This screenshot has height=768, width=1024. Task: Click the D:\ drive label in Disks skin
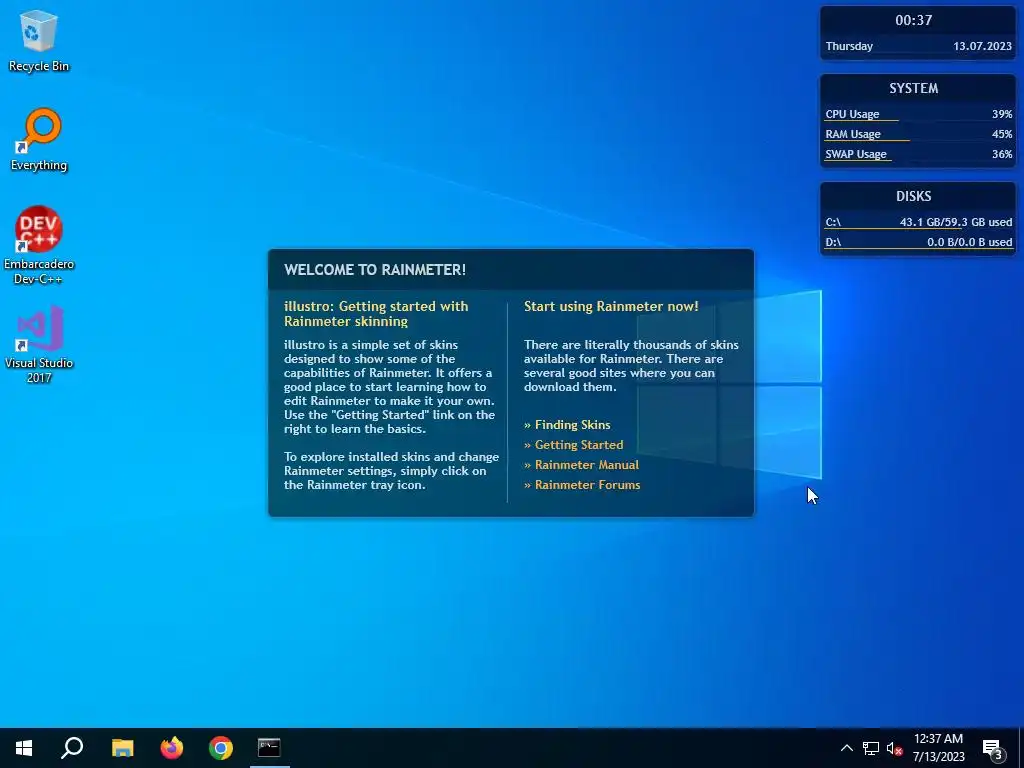833,242
